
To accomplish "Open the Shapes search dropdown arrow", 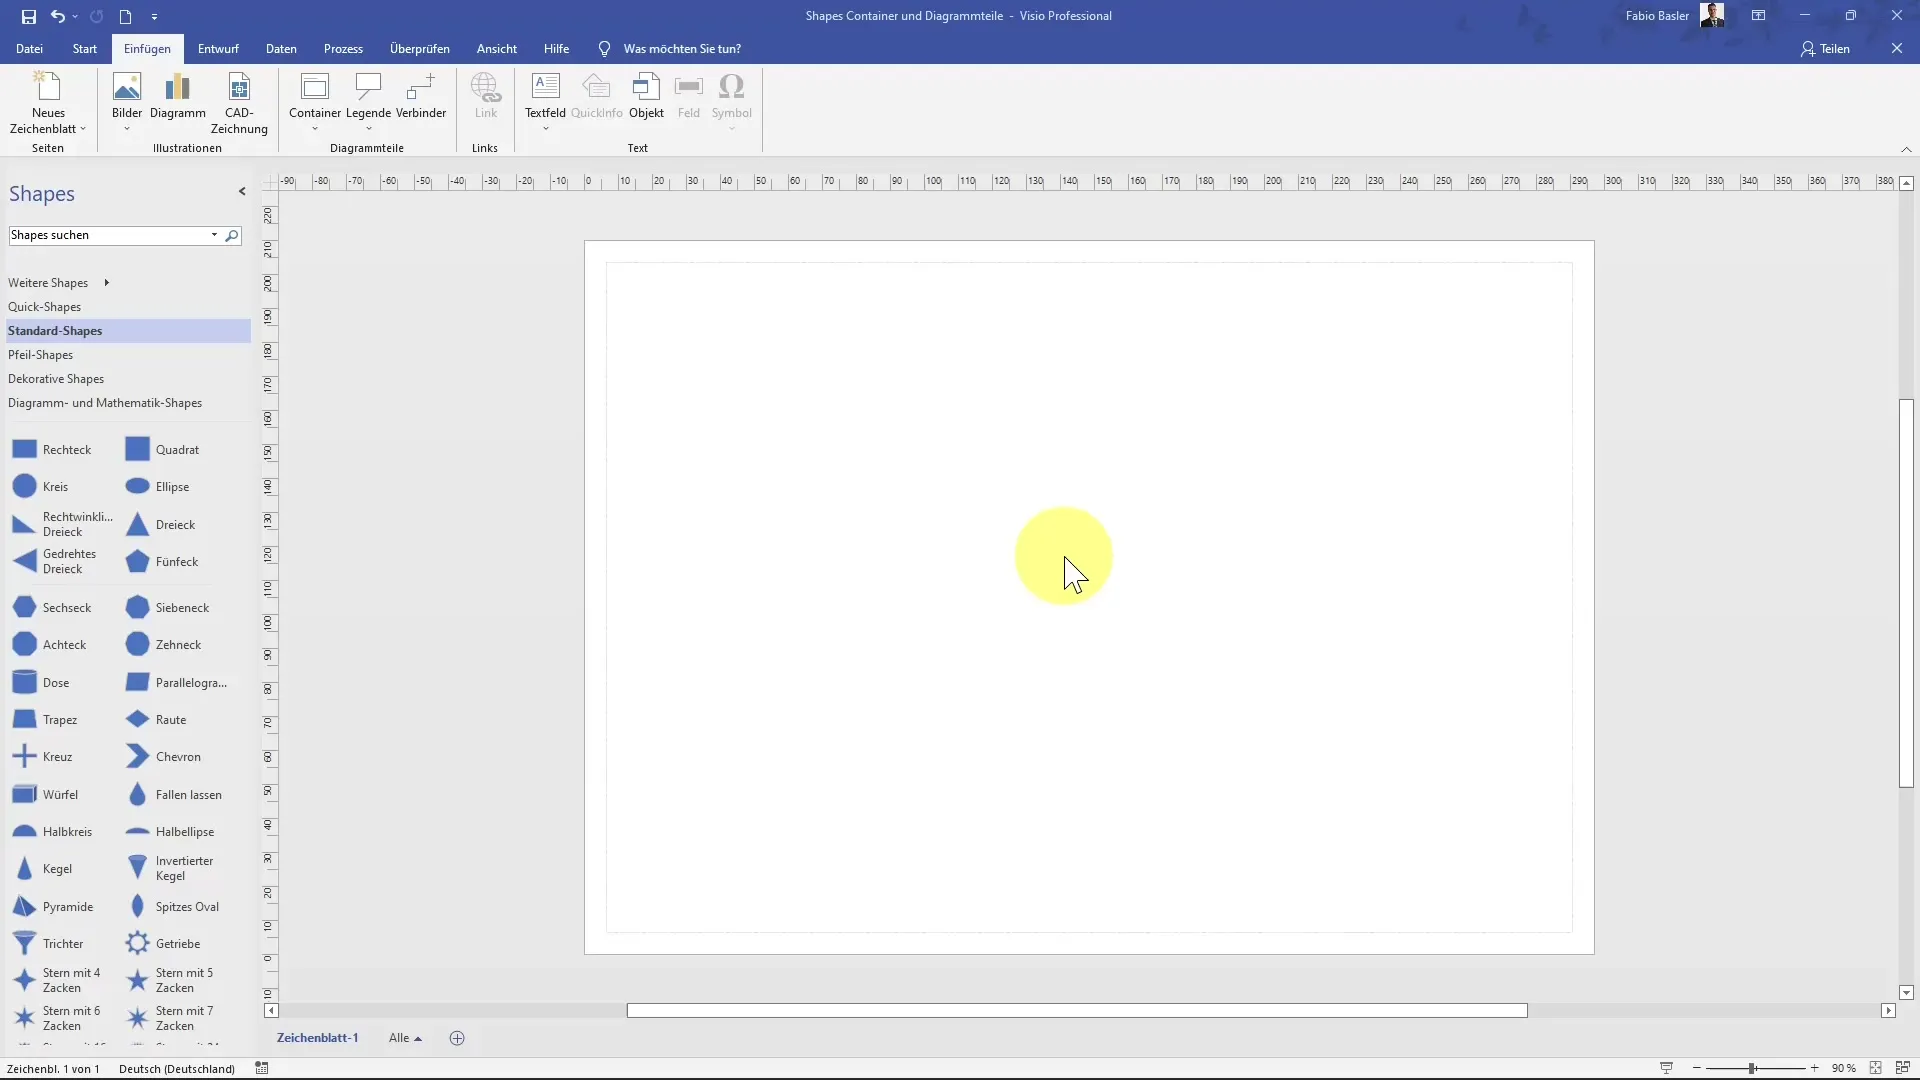I will [214, 236].
